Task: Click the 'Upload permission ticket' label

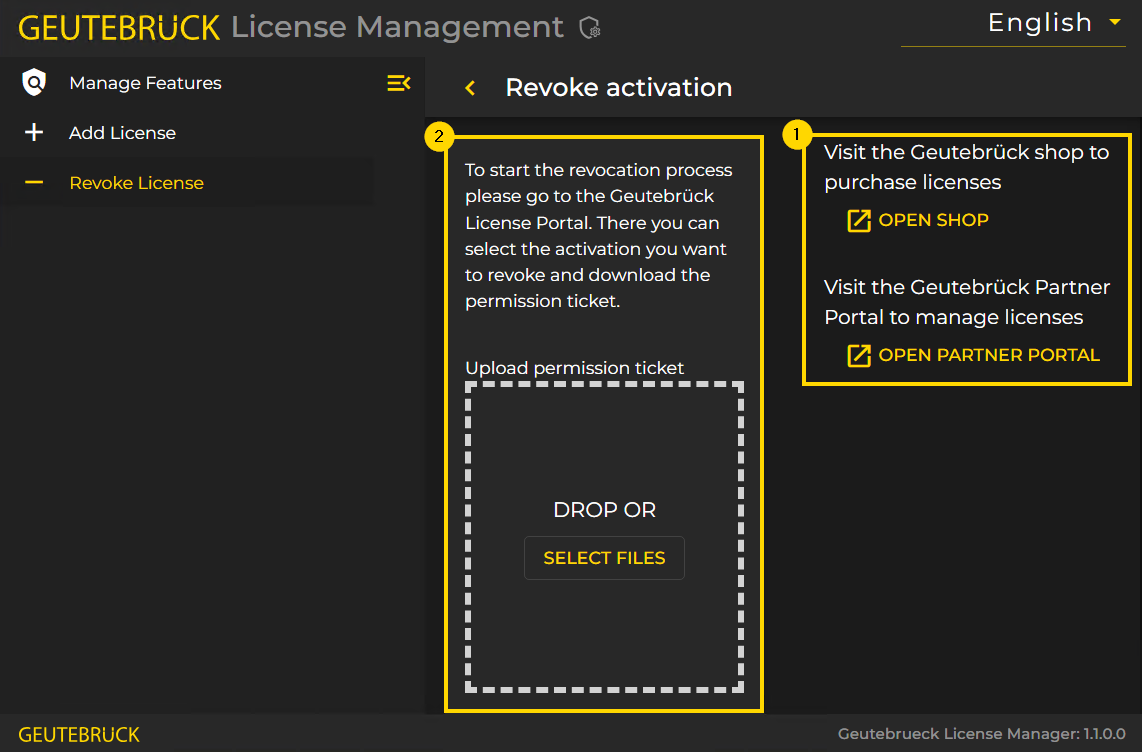Action: tap(574, 368)
